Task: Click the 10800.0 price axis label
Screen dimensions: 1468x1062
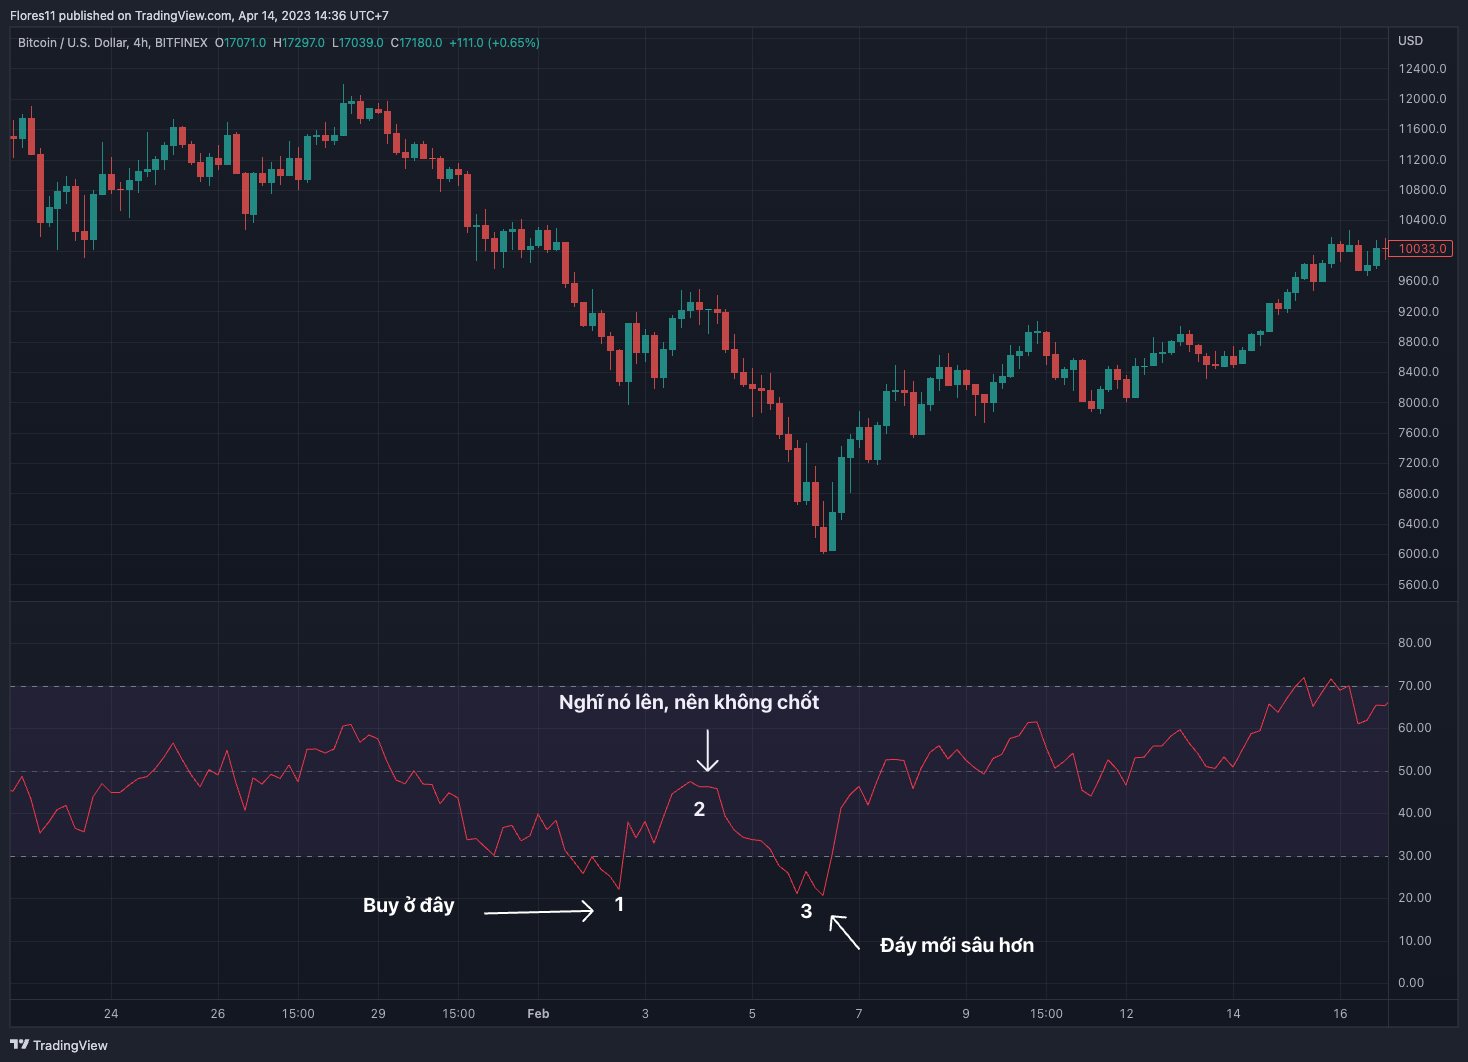Action: tap(1423, 190)
